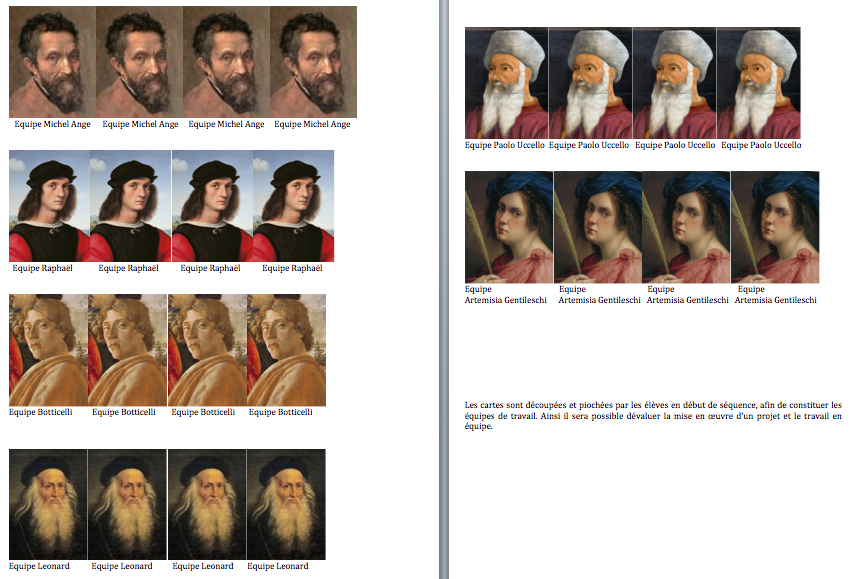This screenshot has height=579, width=854.
Task: Click the leftmost 'Artemisia Gentileschi' caption
Action: pos(505,300)
